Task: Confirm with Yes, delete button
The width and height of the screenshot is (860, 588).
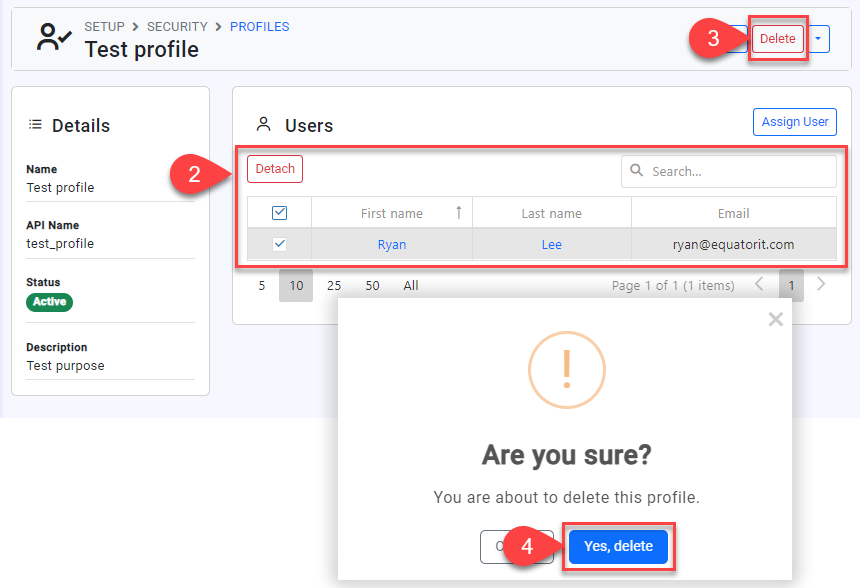Action: pos(618,546)
